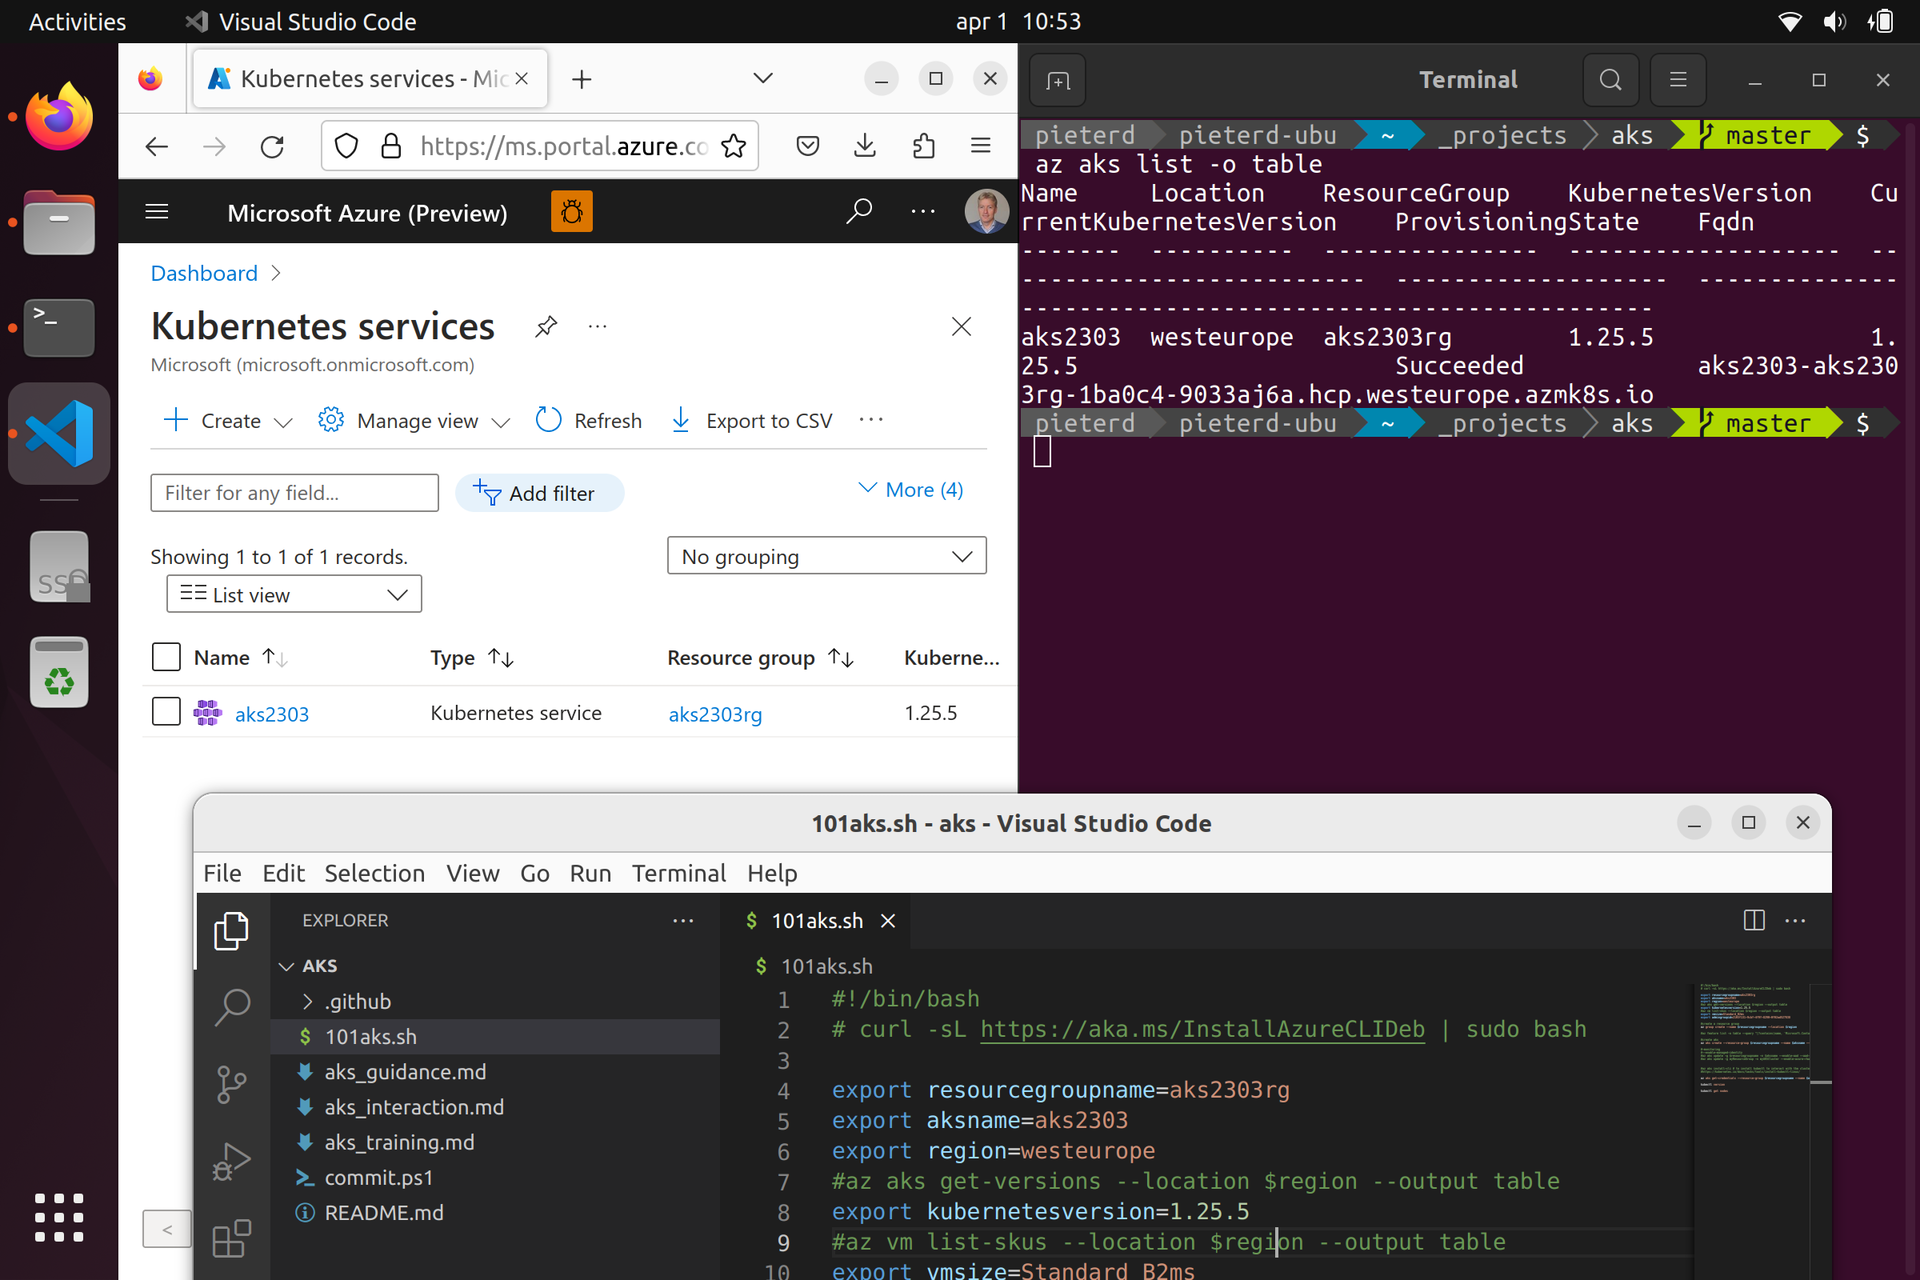Open VS Code Search view icon

232,1007
